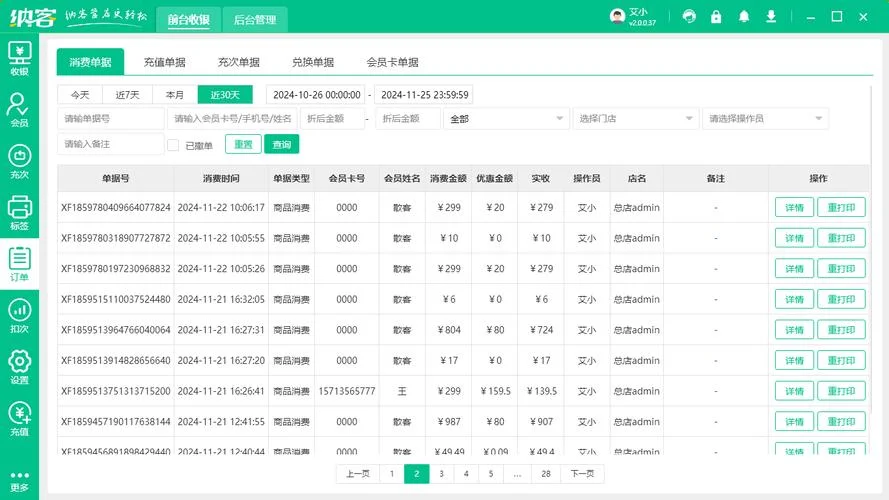This screenshot has height=500, width=889.
Task: Open the 扣次 sidebar icon
Action: (x=19, y=316)
